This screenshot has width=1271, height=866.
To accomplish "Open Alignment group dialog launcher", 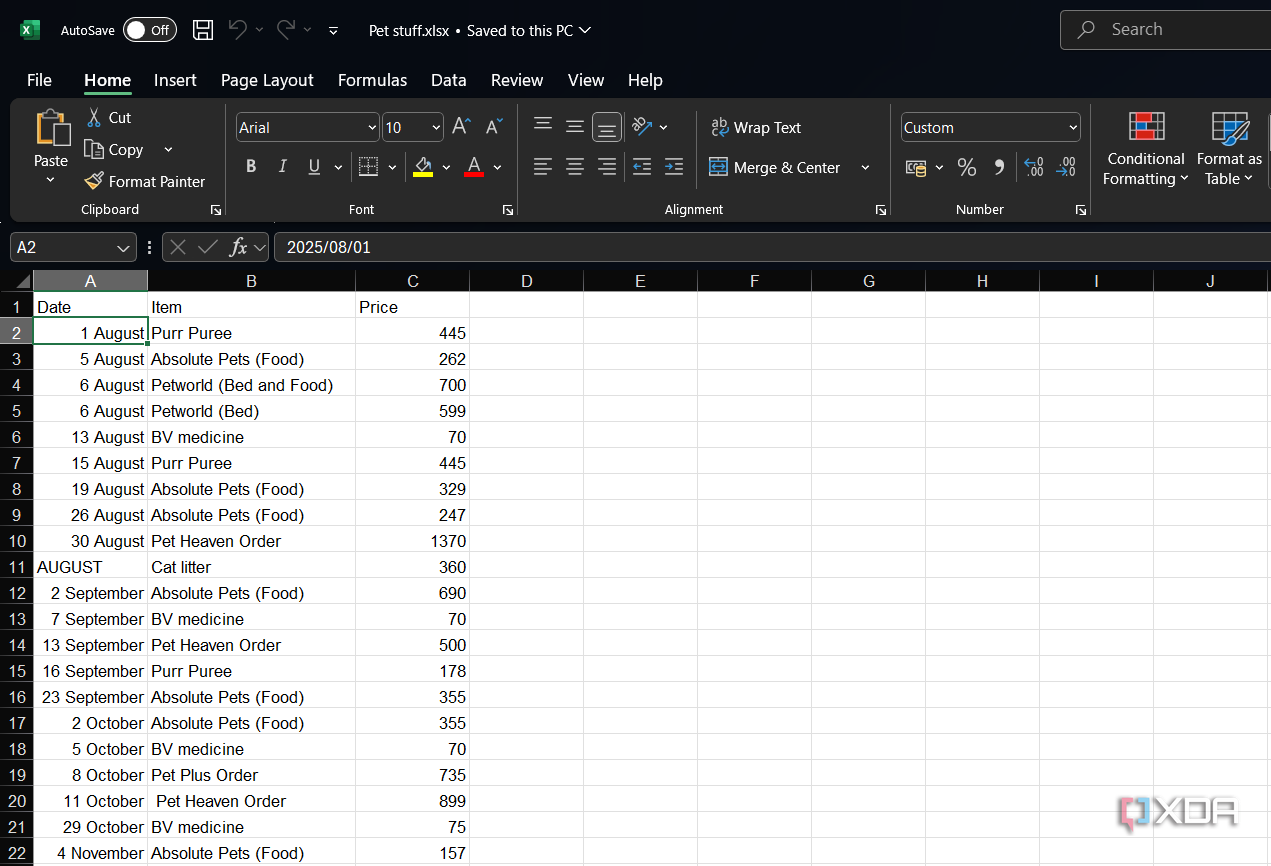I will 881,210.
